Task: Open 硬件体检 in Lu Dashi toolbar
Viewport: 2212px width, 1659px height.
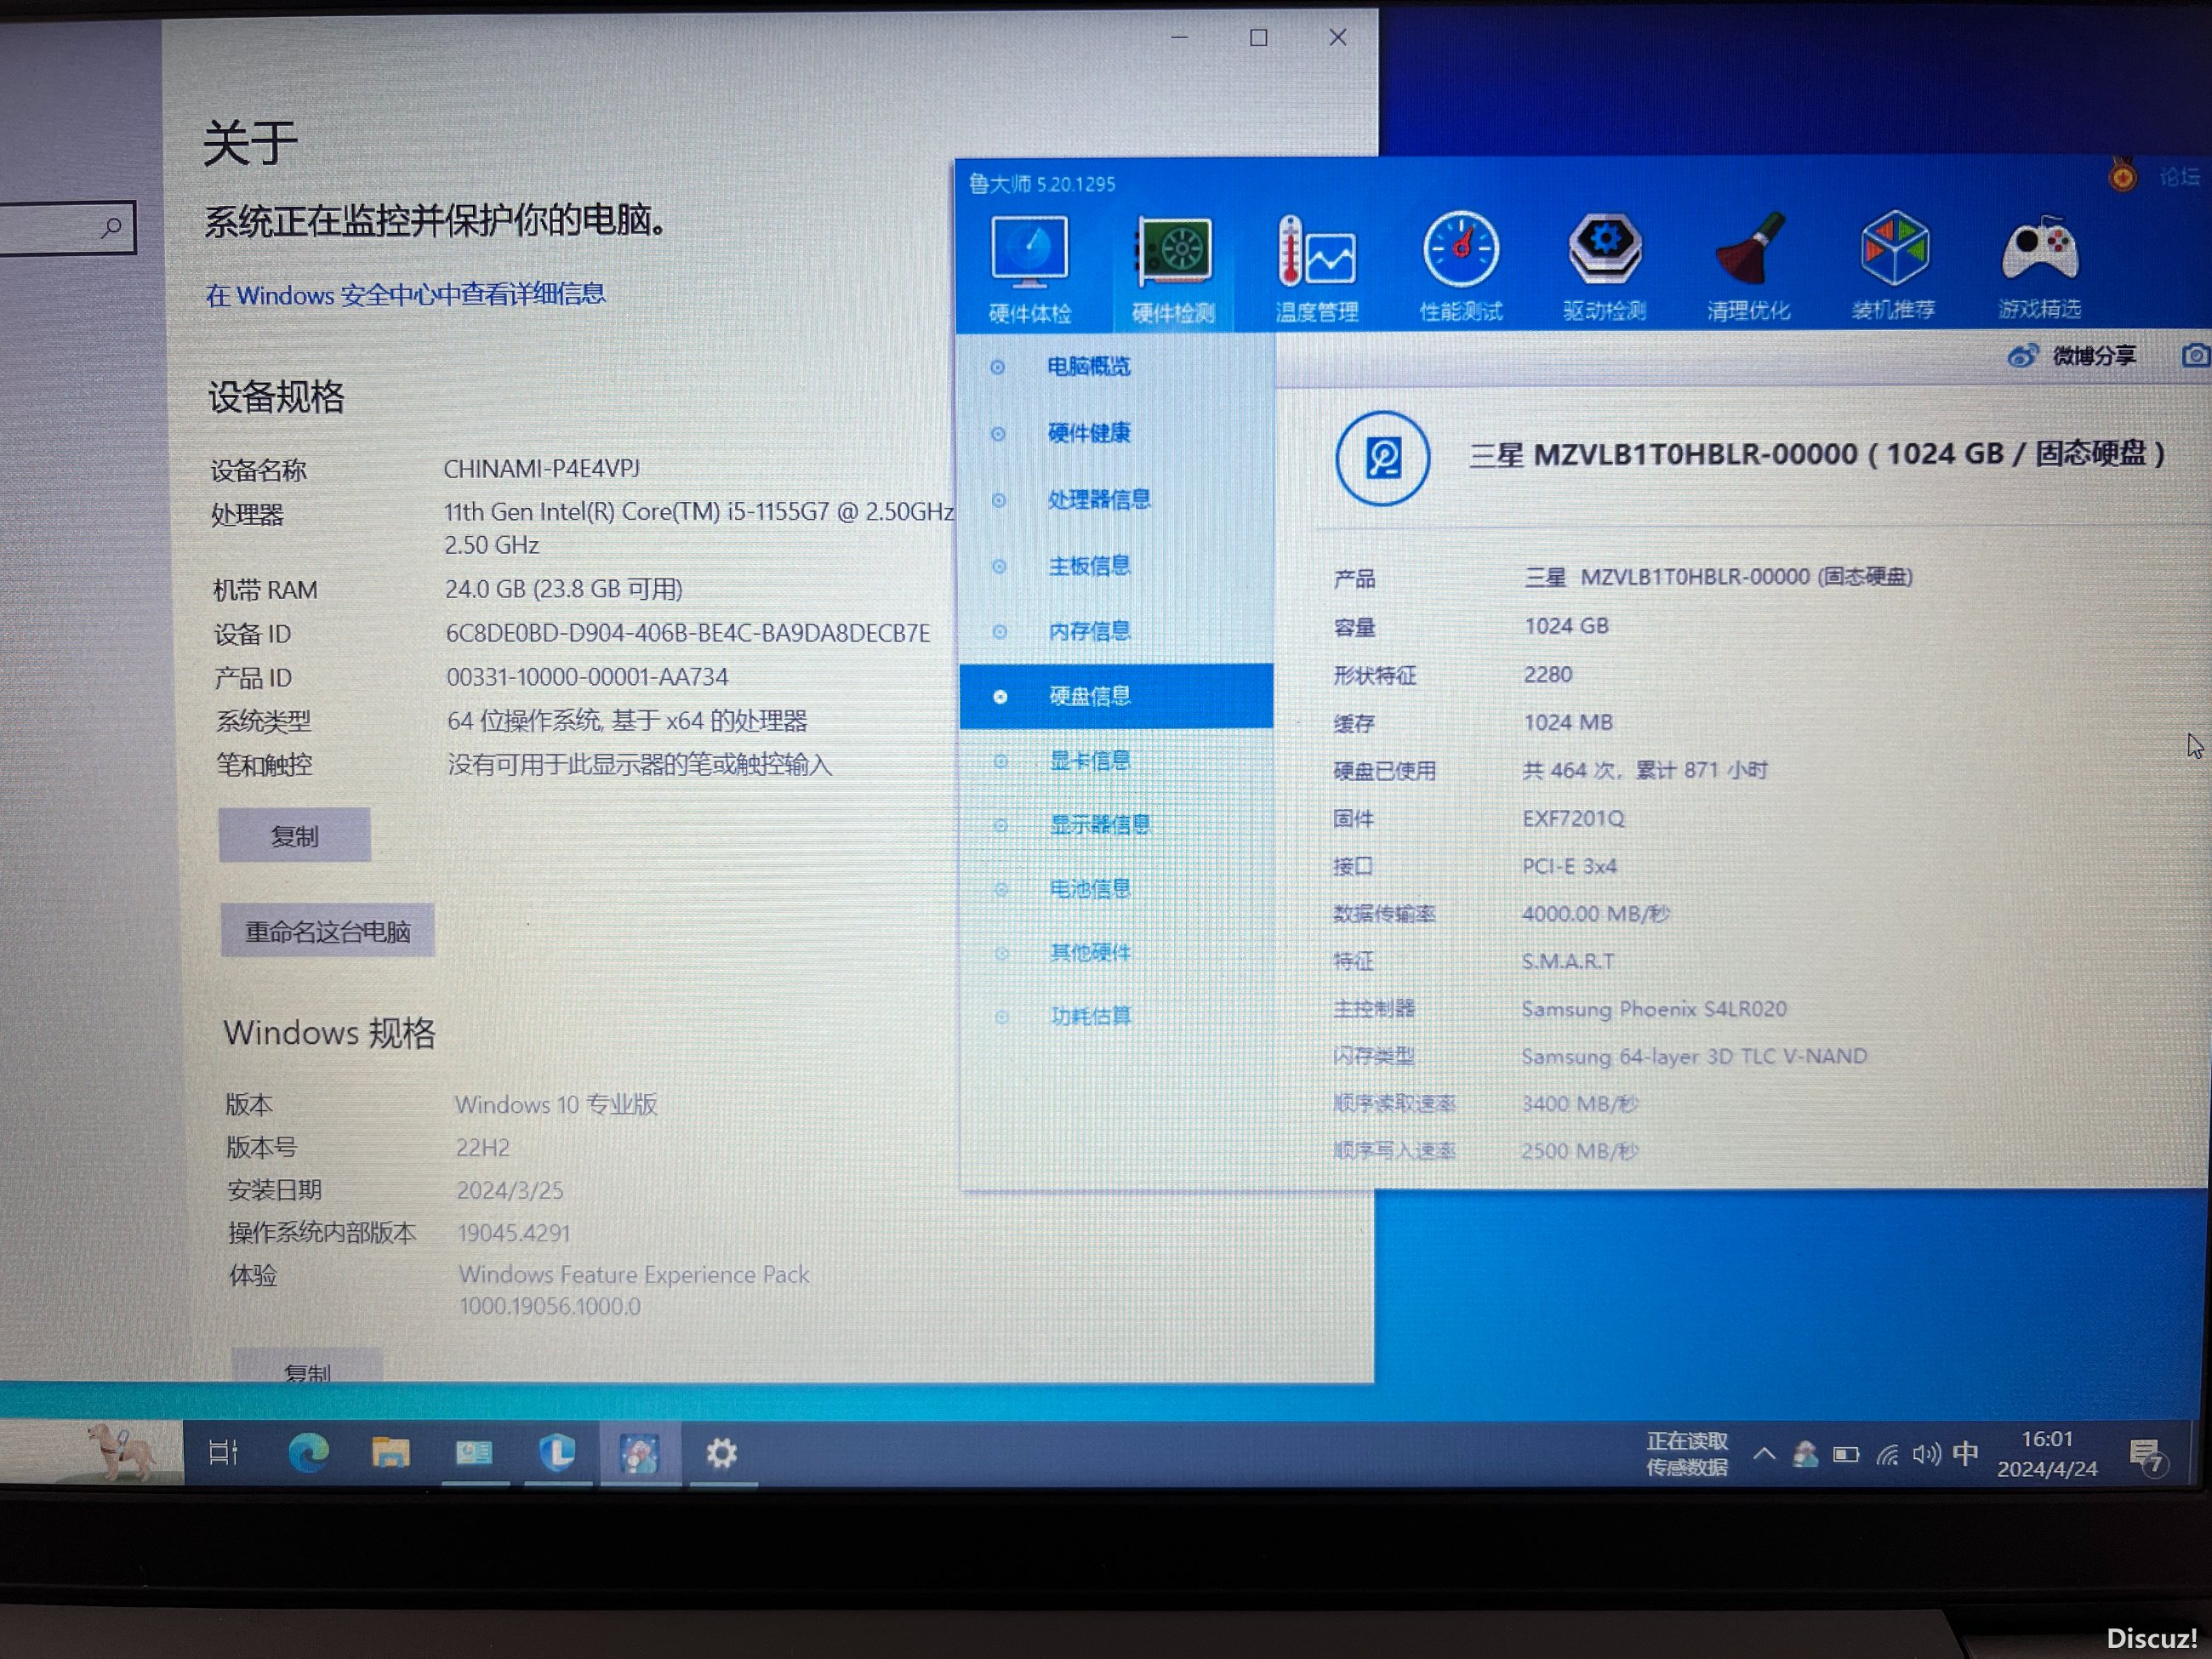Action: [1030, 268]
